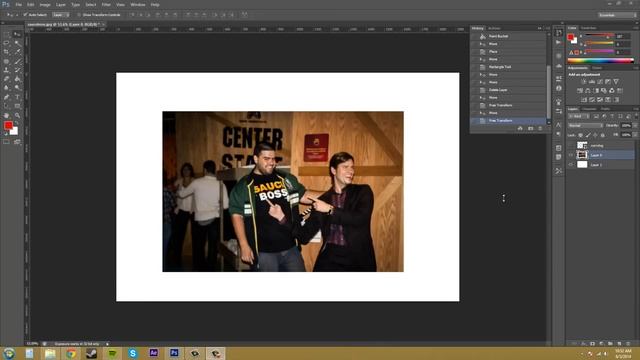Select the Paint Bucket tool in toolbox
The height and width of the screenshot is (360, 640).
point(17,79)
